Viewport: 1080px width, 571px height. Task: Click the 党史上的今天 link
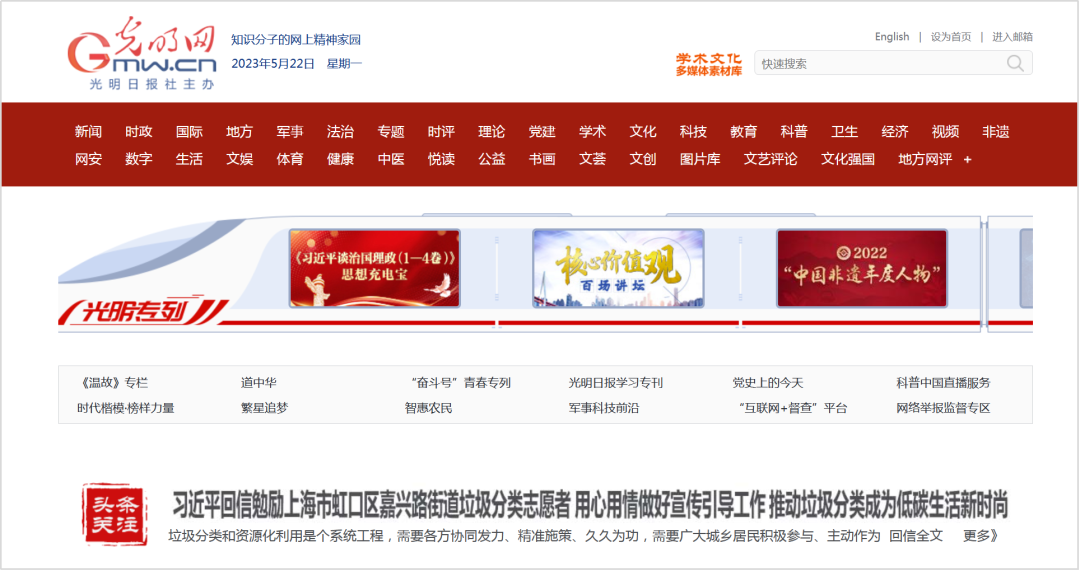point(768,382)
